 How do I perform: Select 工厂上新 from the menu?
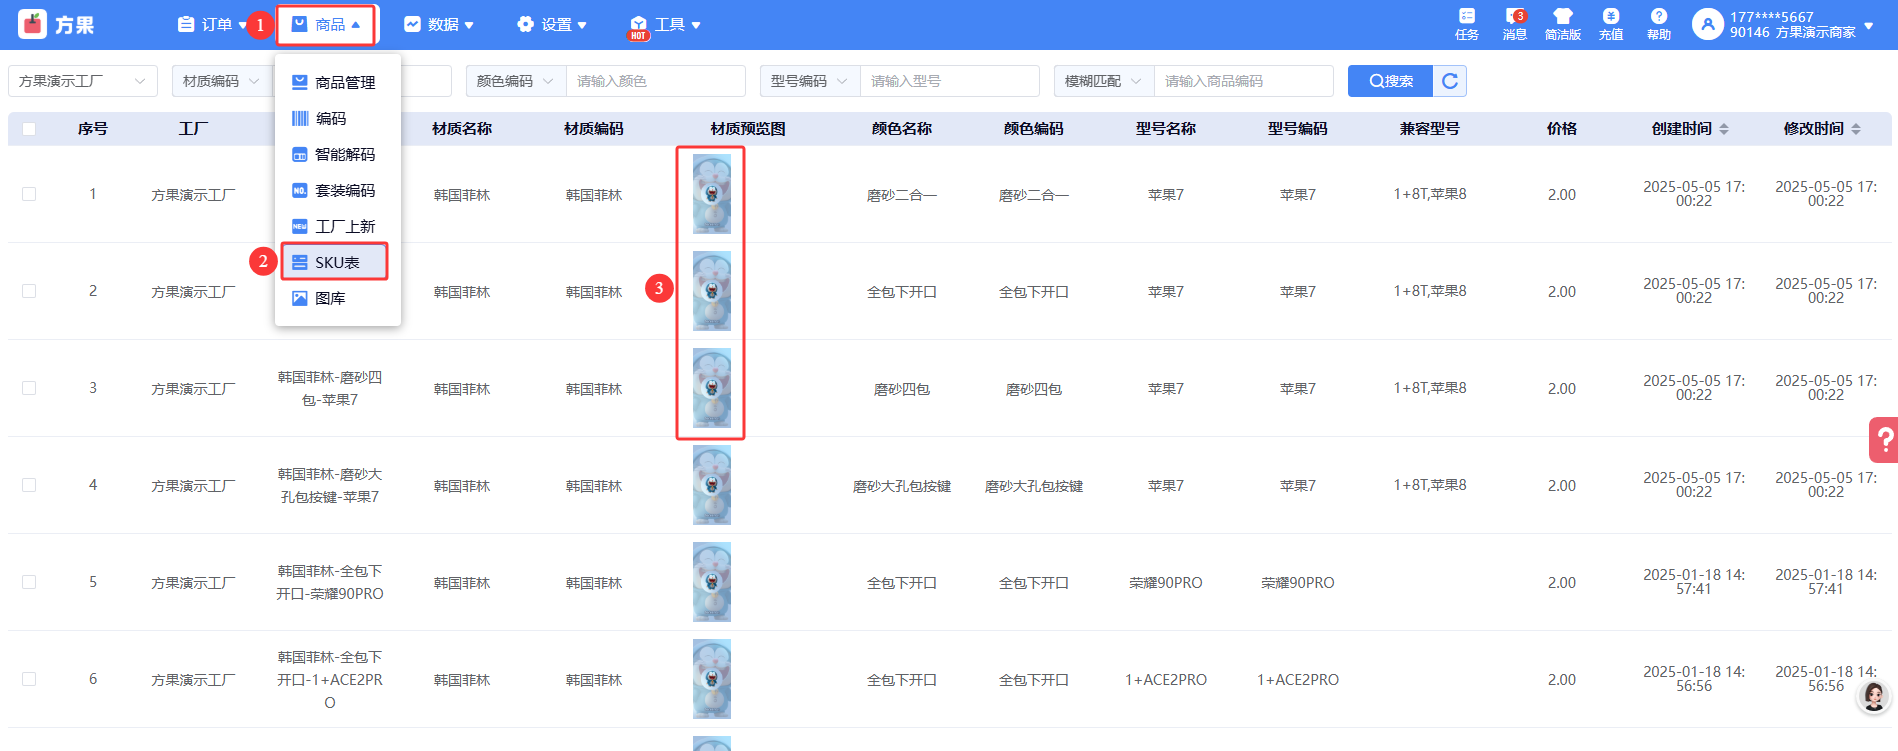coord(338,226)
